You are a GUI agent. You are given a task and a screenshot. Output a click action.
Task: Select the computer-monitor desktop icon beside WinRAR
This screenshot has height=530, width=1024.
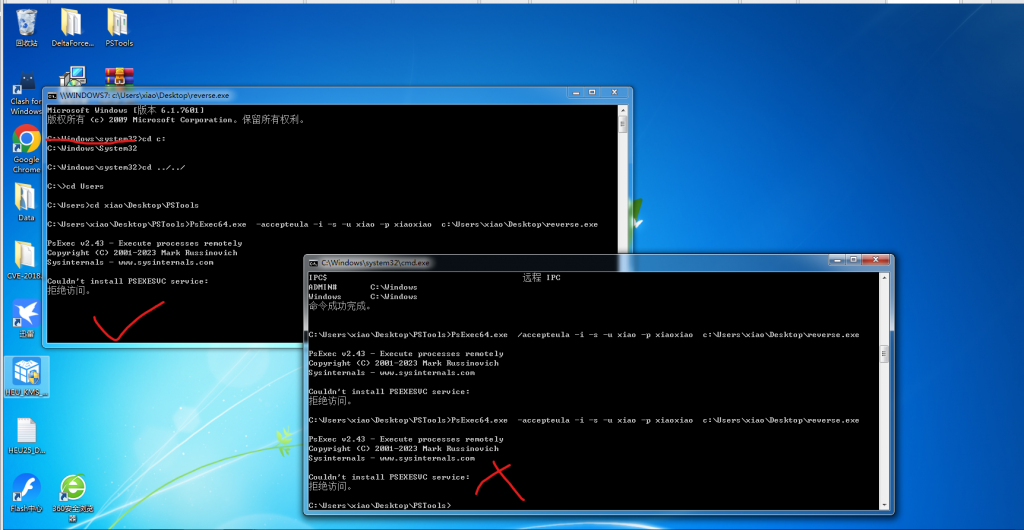[72, 76]
